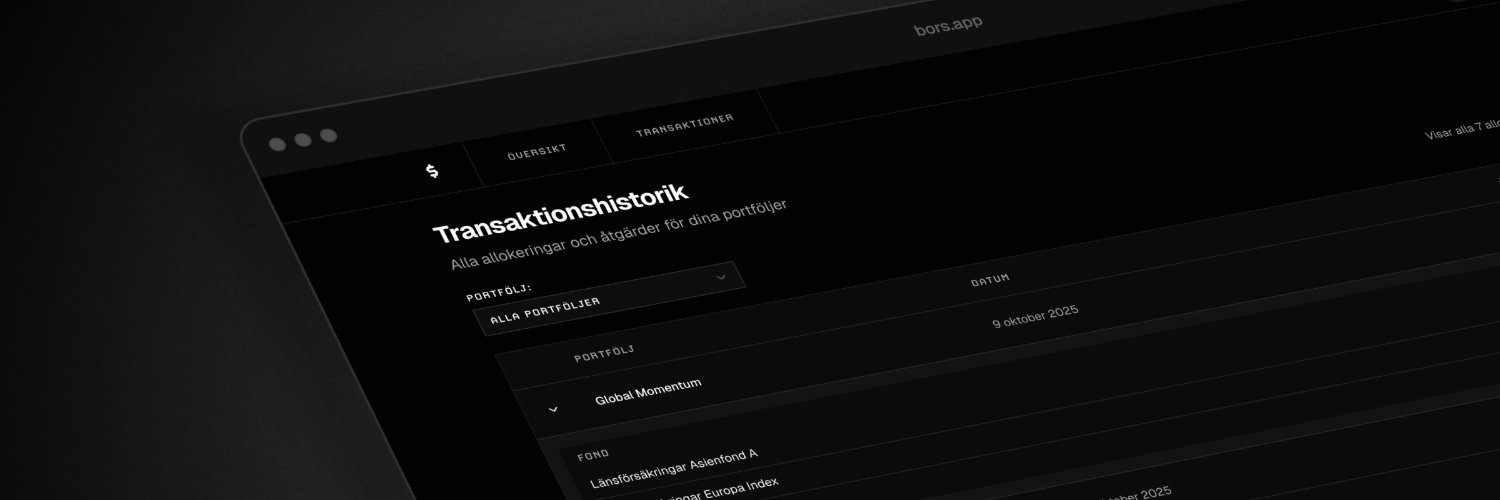Click the Portfölj column header

[604, 354]
